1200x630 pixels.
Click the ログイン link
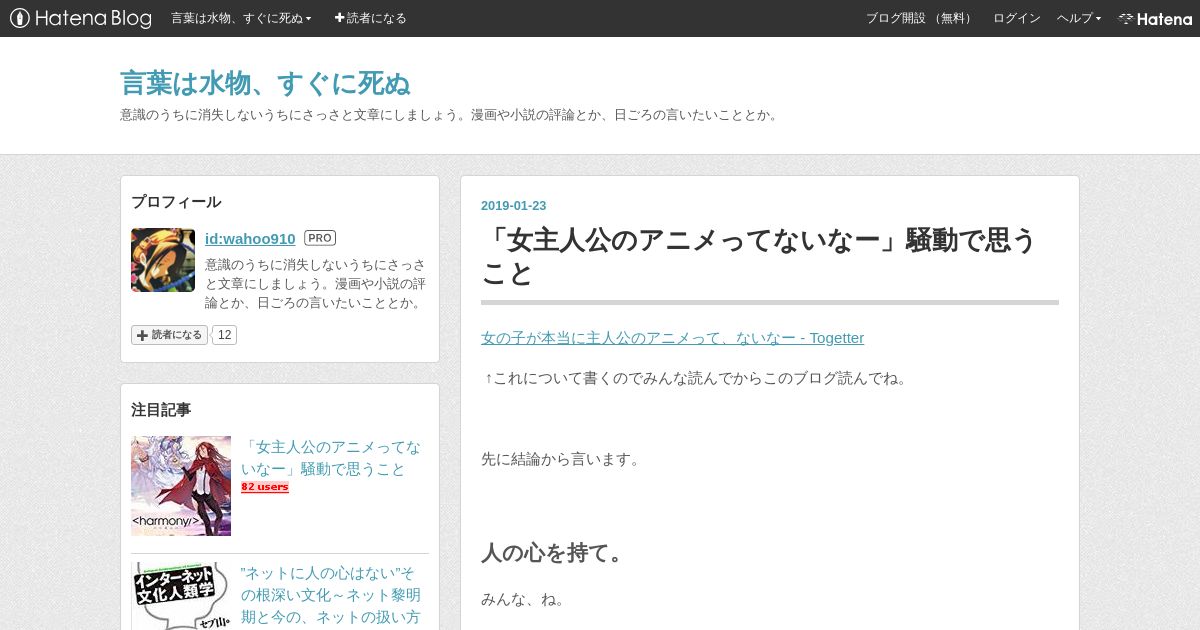(1016, 18)
